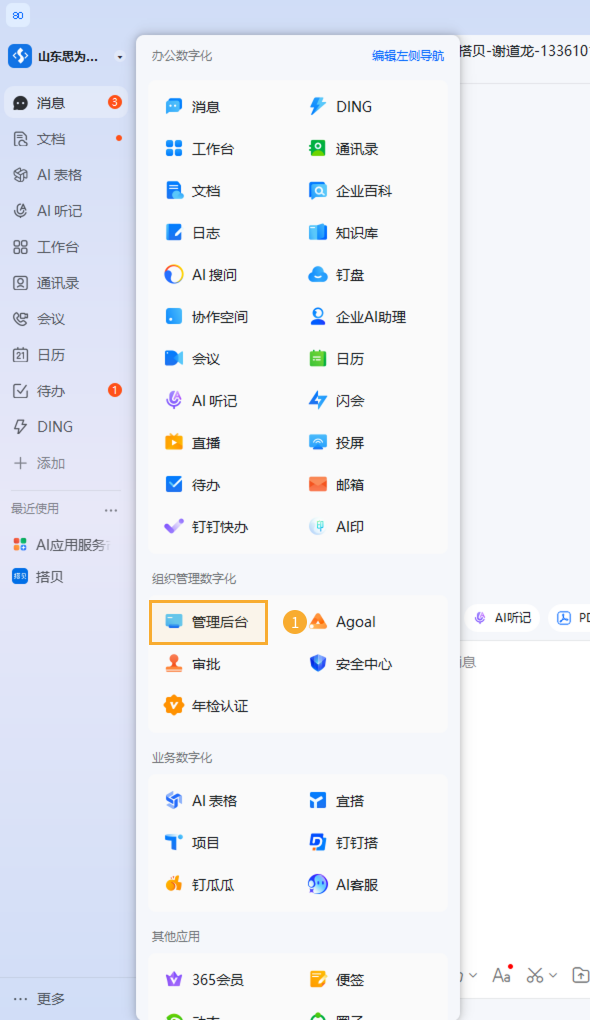
Task: Launch AI 搜问 app
Action: (x=200, y=275)
